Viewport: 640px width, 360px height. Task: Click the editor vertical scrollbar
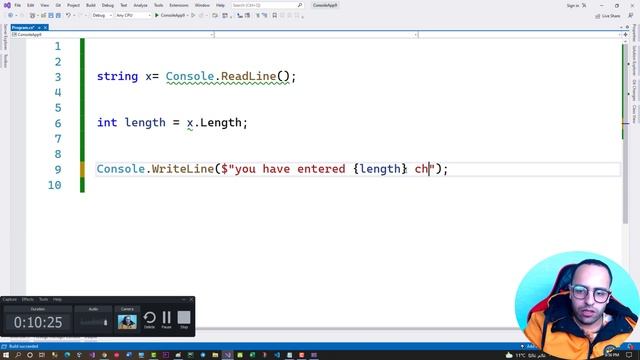click(x=625, y=133)
